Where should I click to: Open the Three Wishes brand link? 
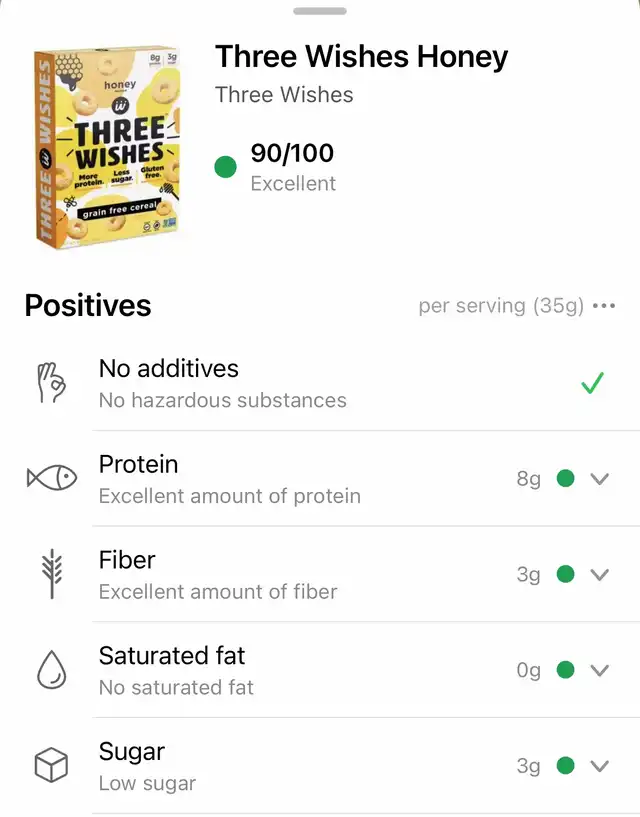coord(284,95)
